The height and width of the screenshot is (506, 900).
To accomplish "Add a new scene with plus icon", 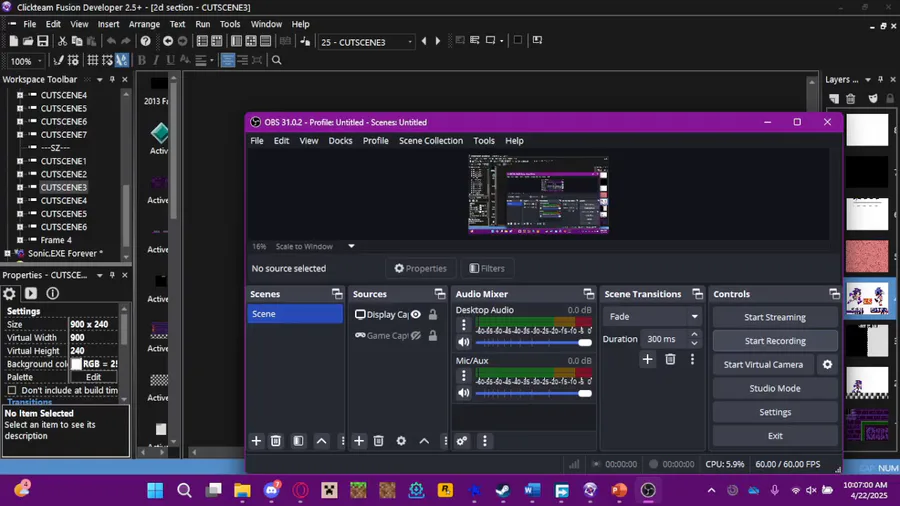I will (256, 441).
